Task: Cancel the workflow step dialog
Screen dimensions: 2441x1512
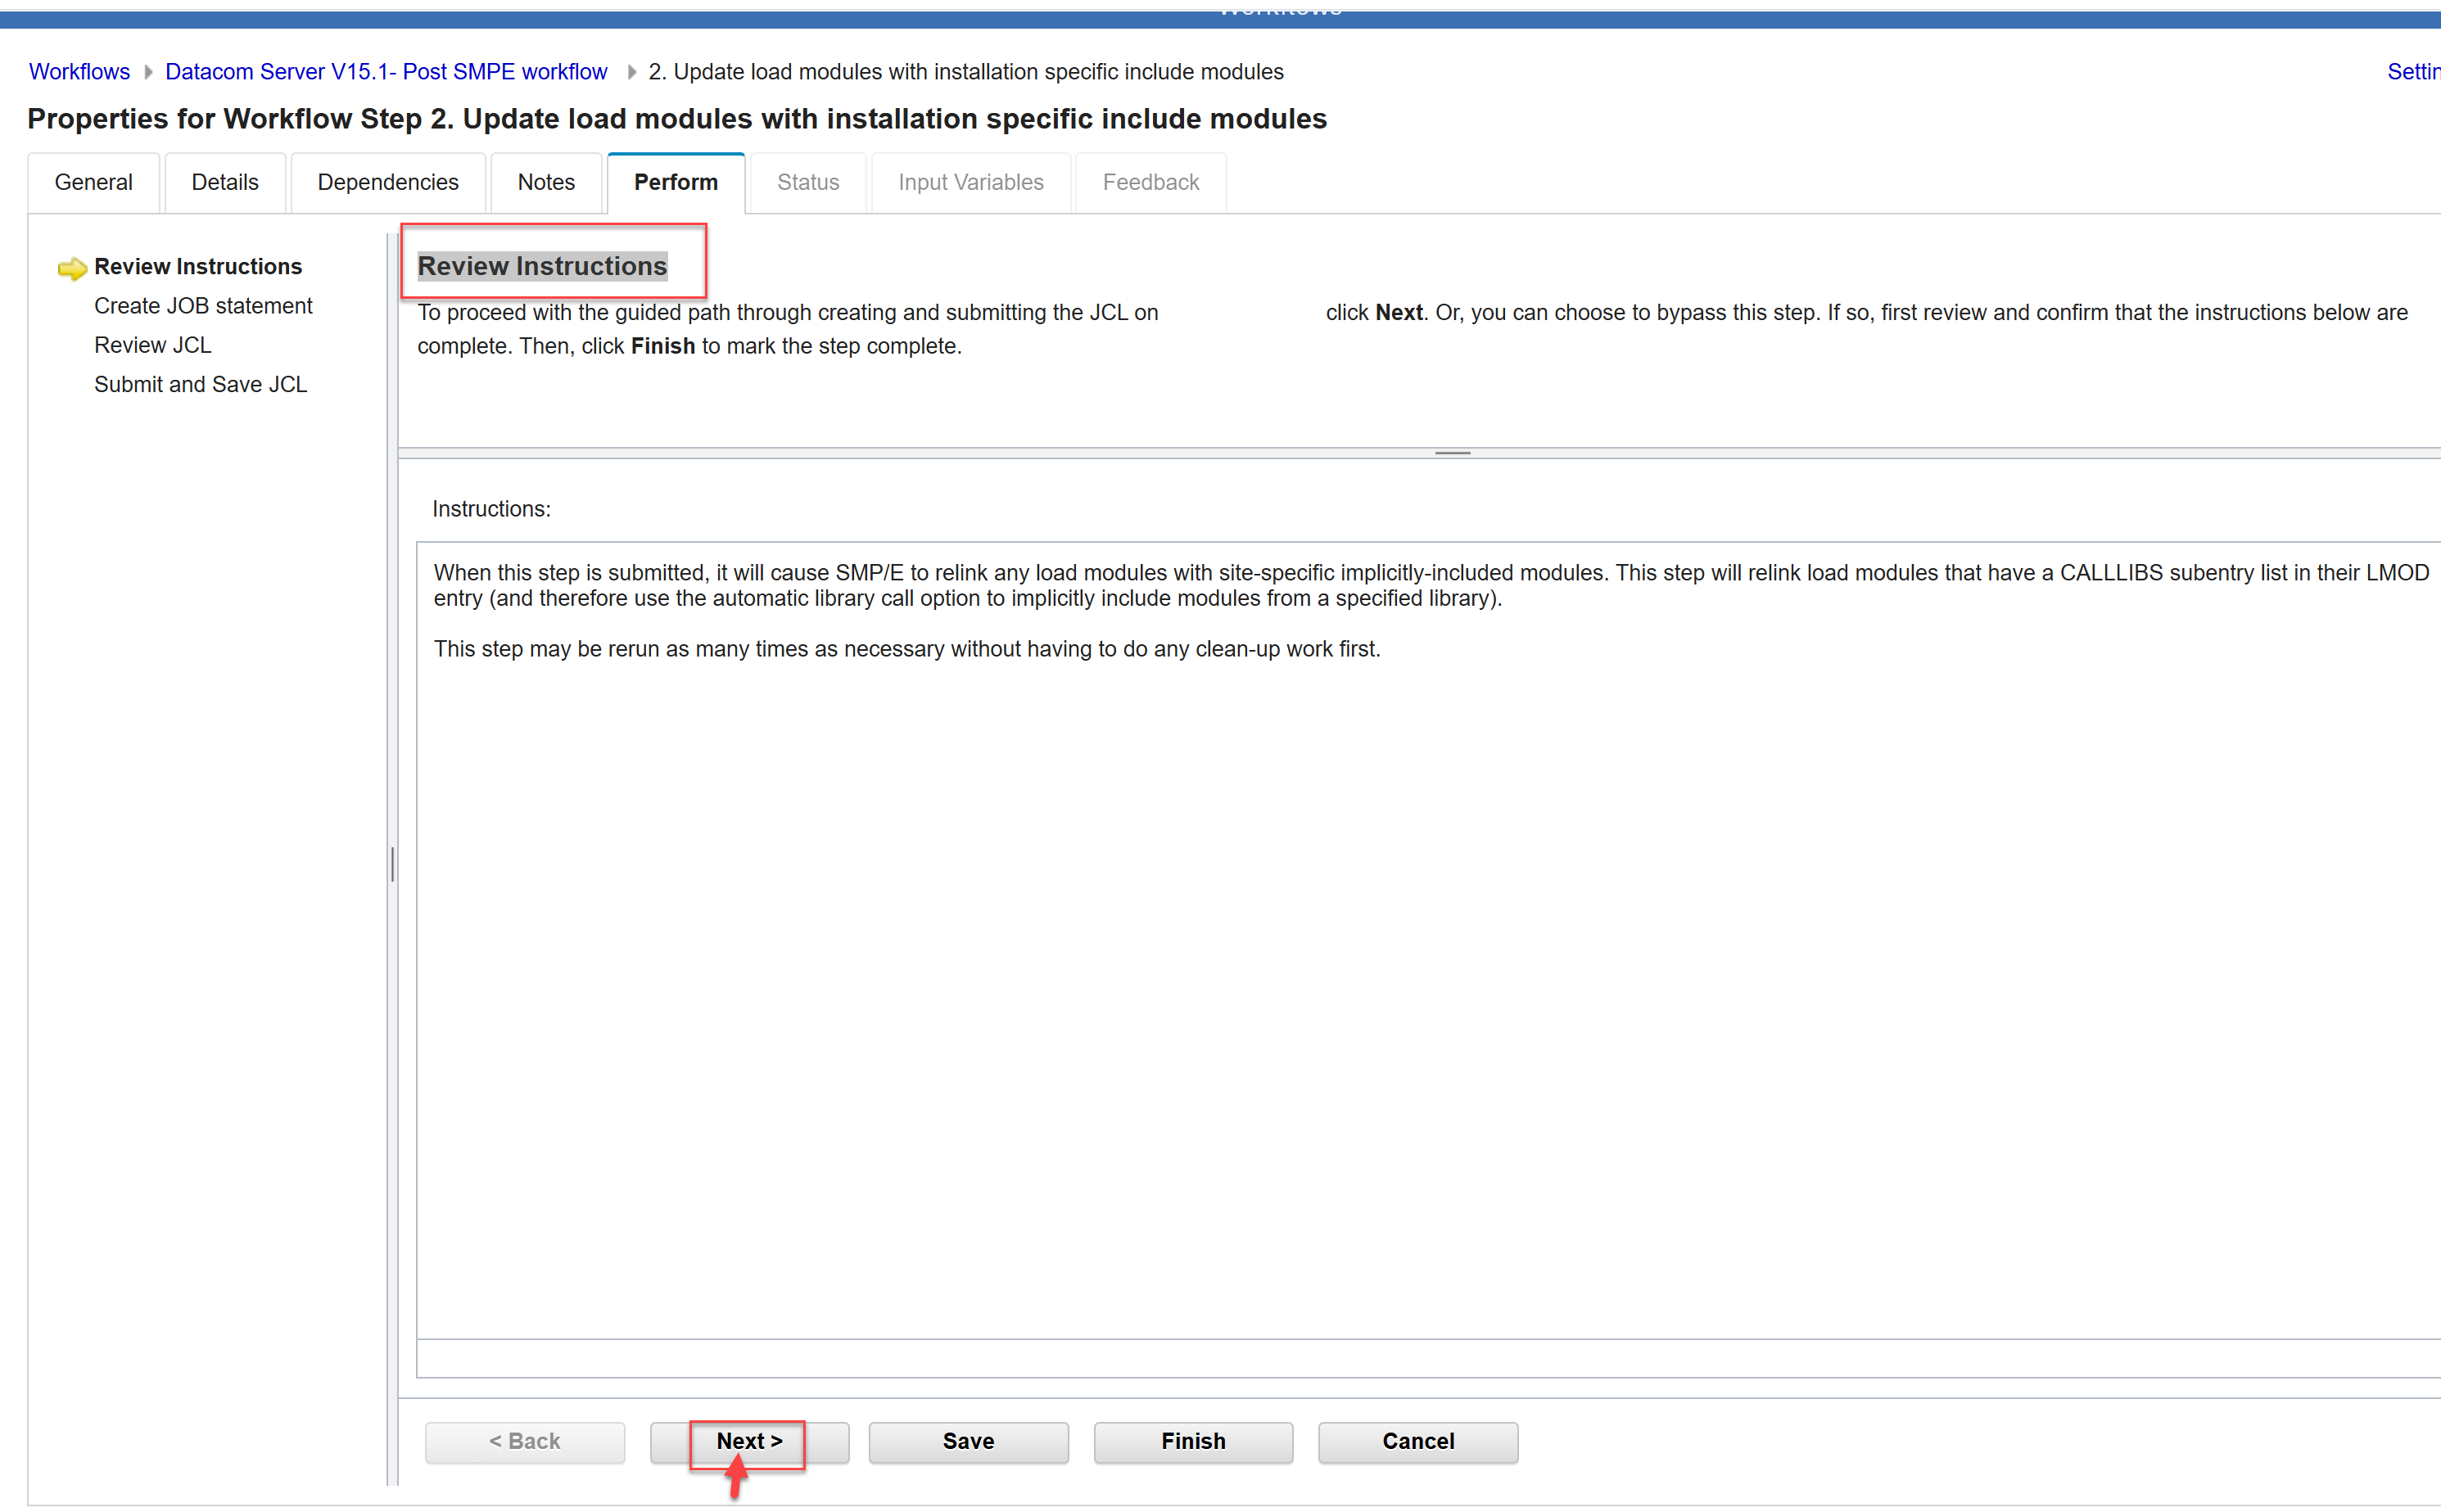Action: [x=1417, y=1441]
